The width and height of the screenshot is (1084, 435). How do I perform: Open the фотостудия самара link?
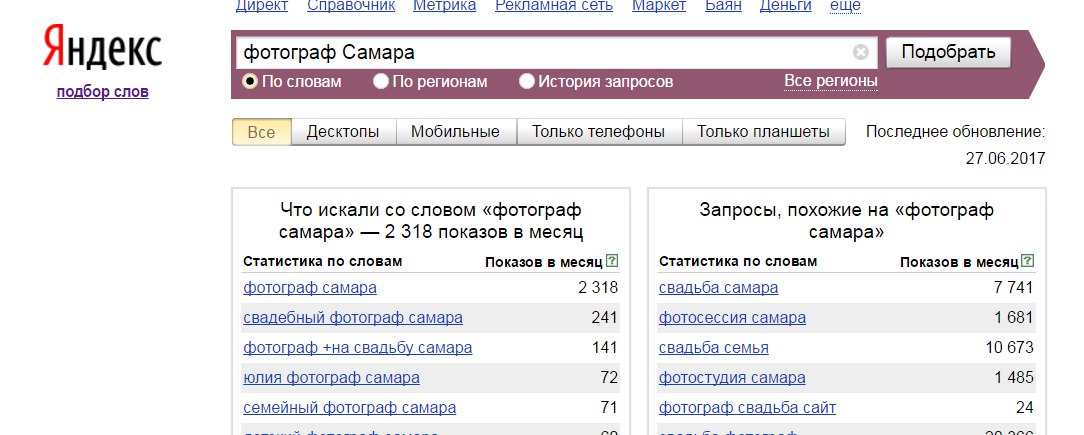(x=732, y=378)
